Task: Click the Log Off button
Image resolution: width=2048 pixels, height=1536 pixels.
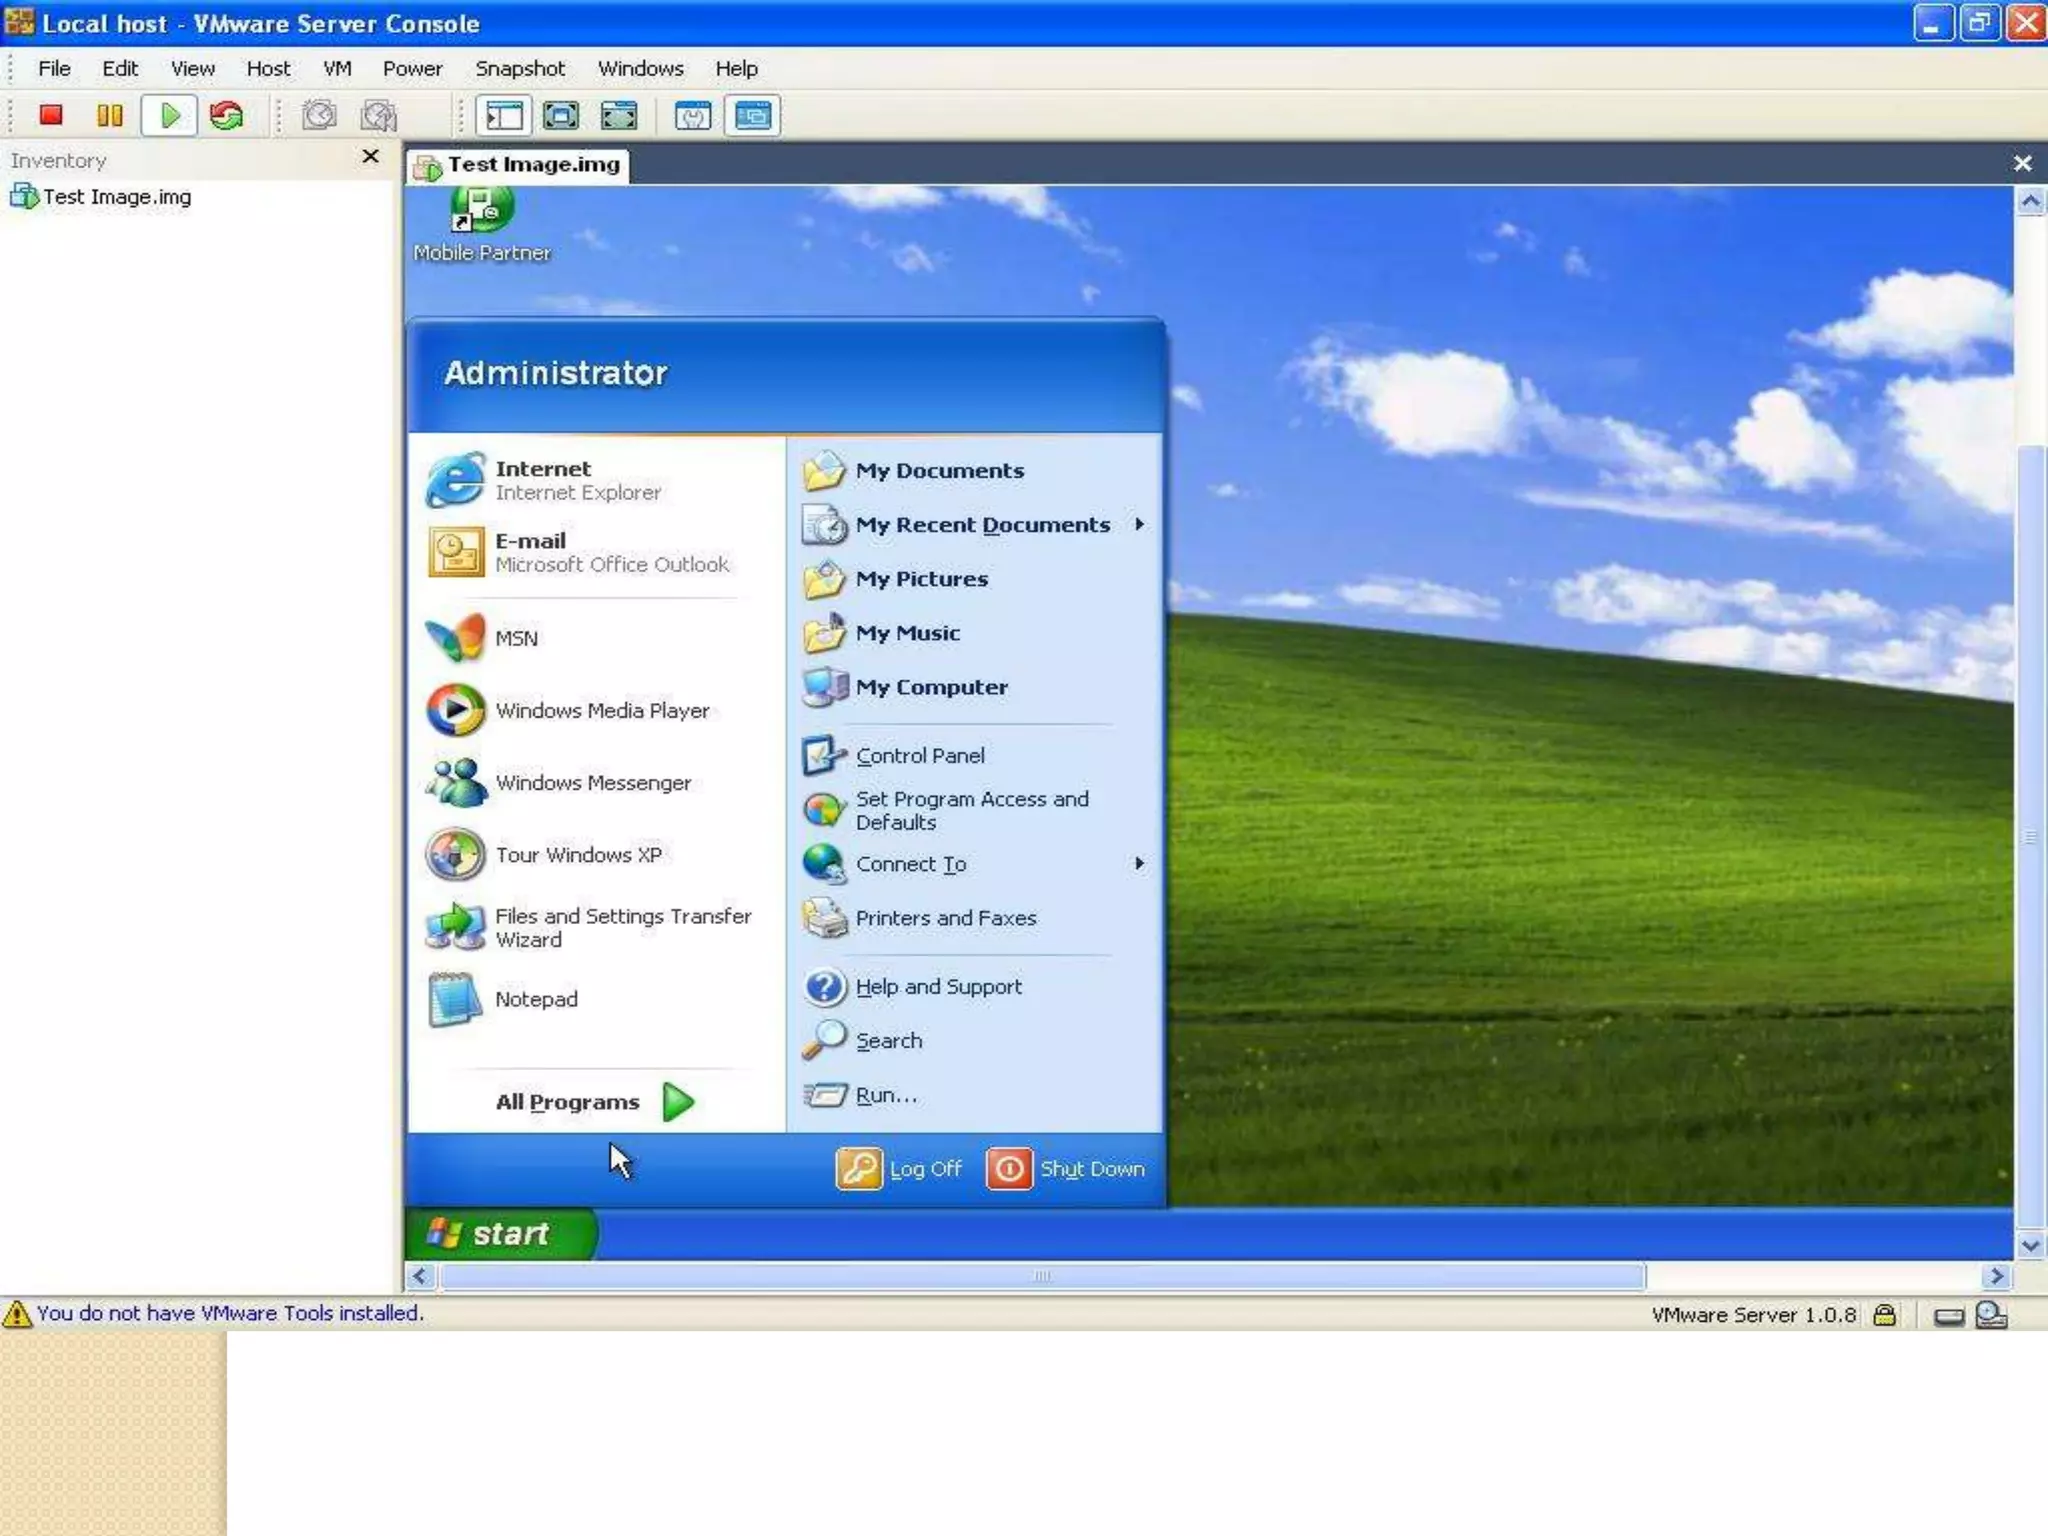Action: point(899,1168)
